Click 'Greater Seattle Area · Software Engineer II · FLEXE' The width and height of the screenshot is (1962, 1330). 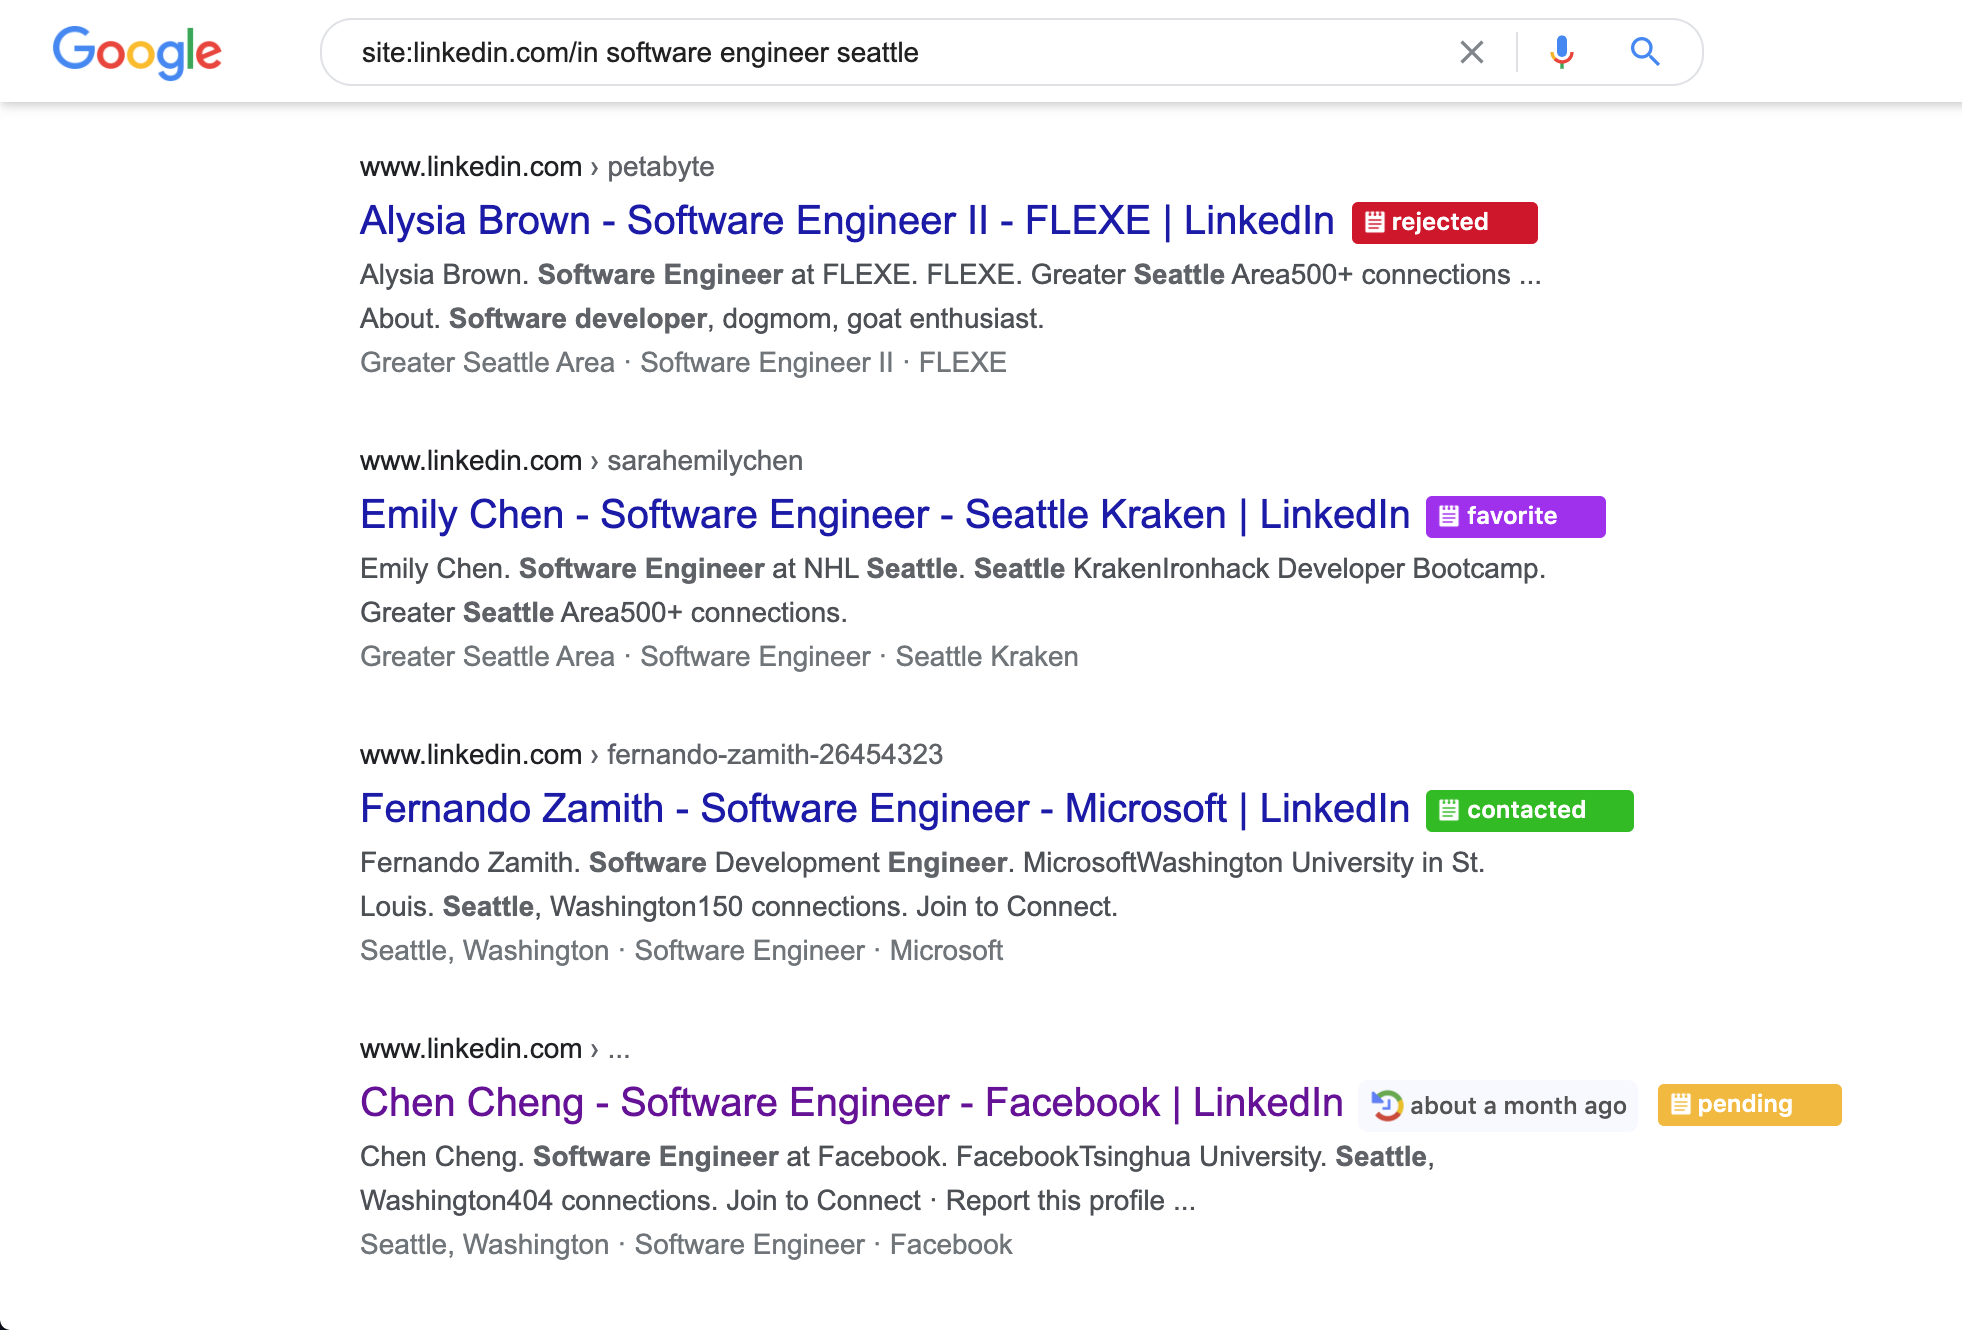(x=683, y=362)
